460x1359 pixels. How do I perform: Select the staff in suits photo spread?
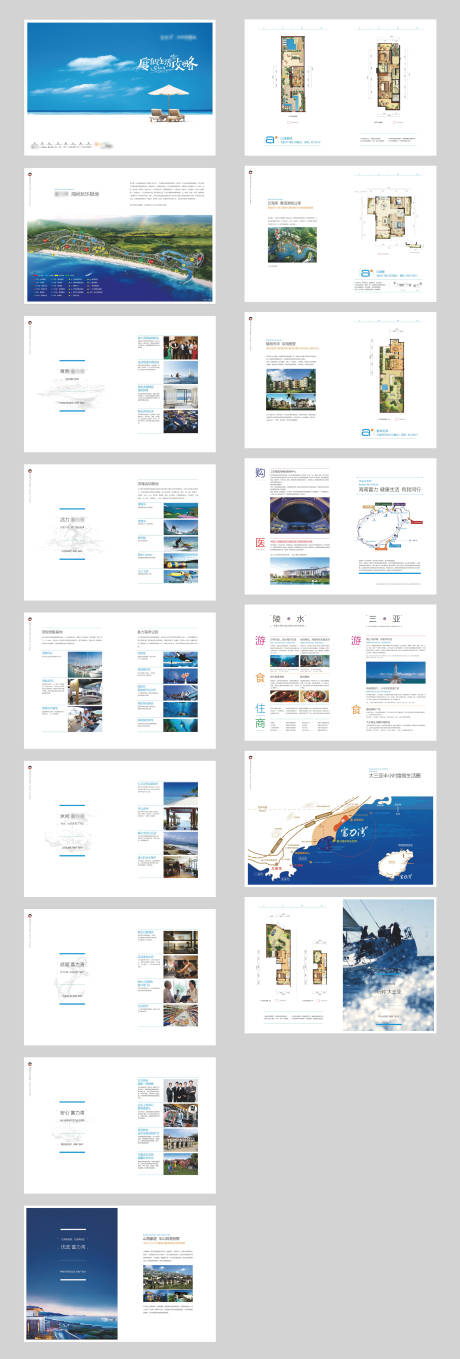[120, 1125]
